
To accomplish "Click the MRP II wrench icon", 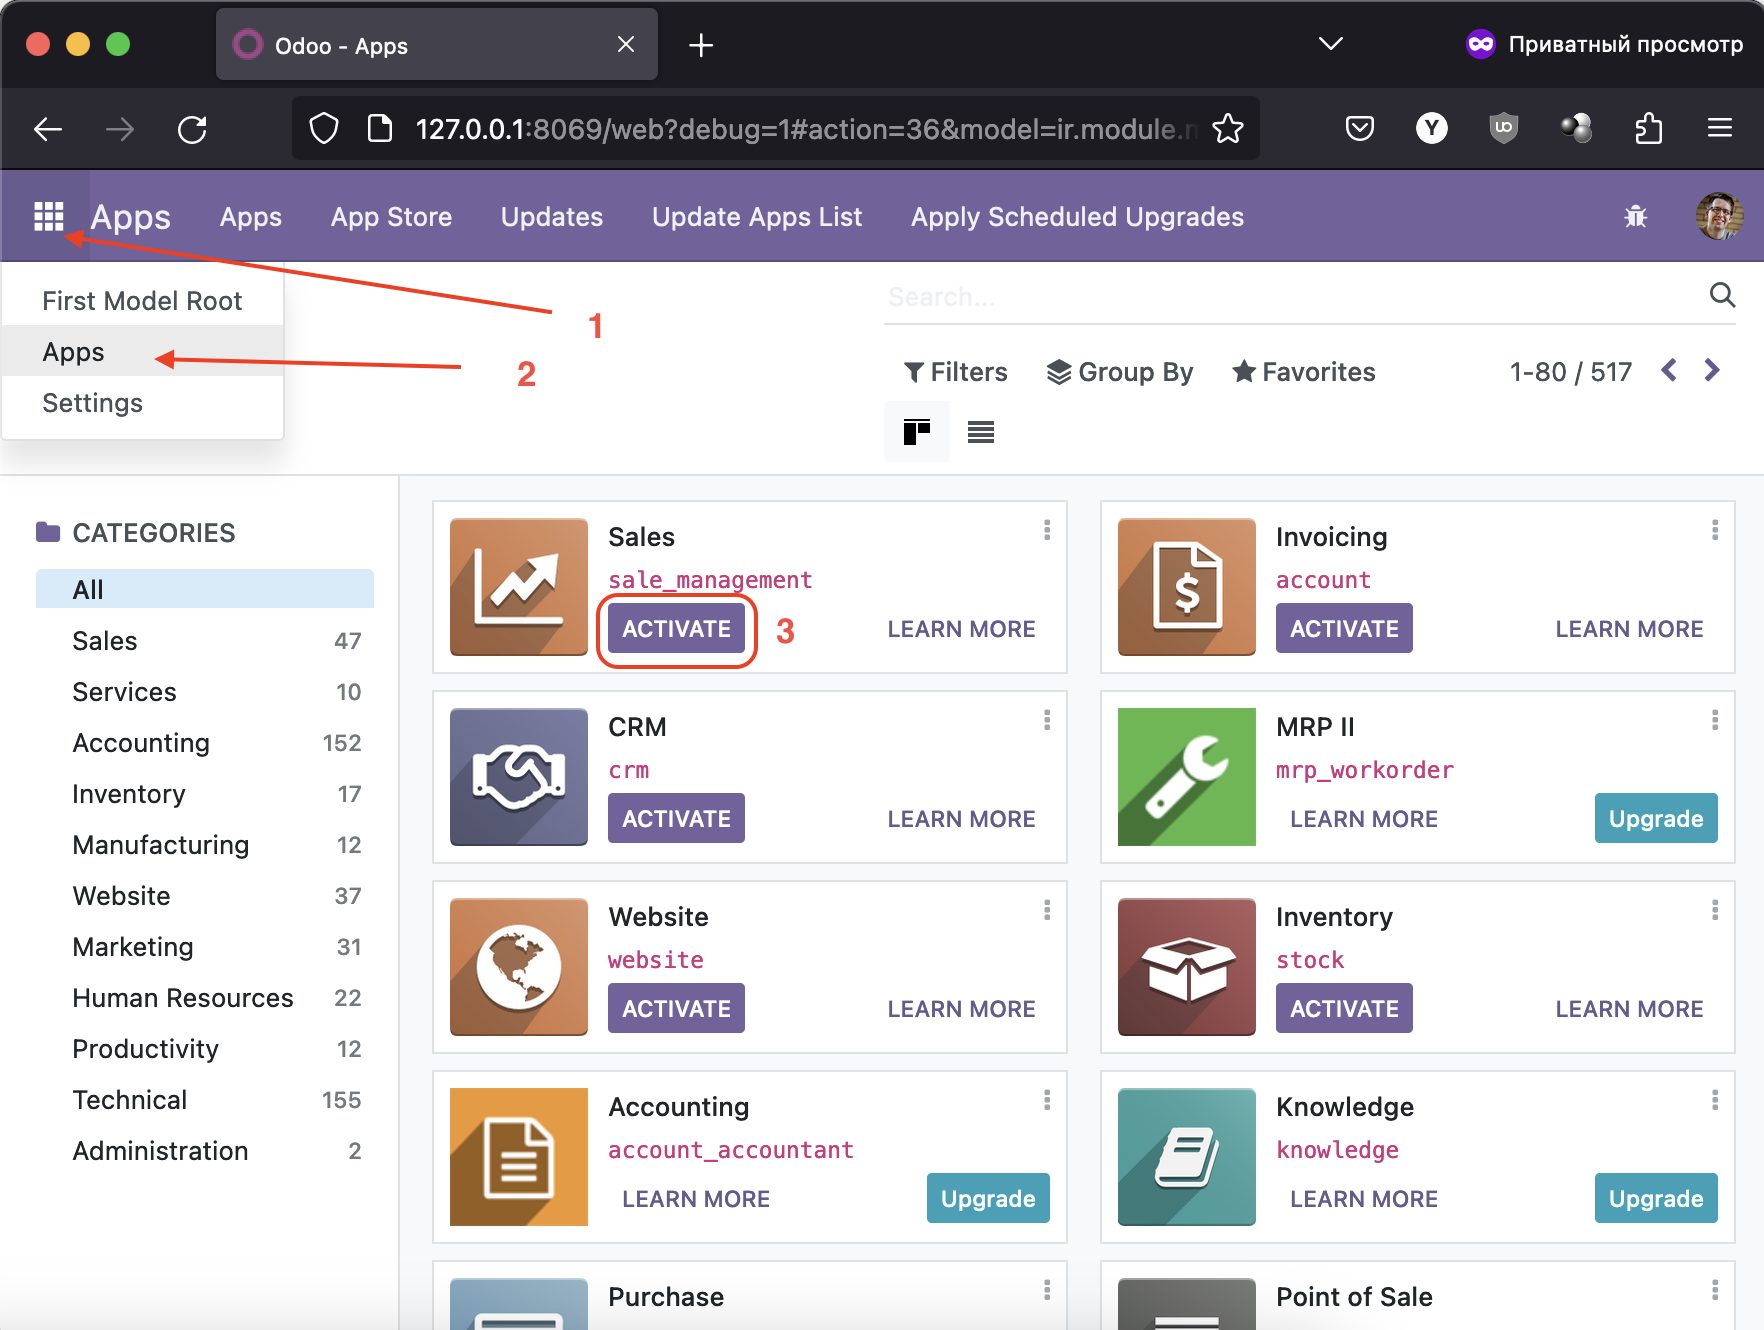I will click(1187, 777).
